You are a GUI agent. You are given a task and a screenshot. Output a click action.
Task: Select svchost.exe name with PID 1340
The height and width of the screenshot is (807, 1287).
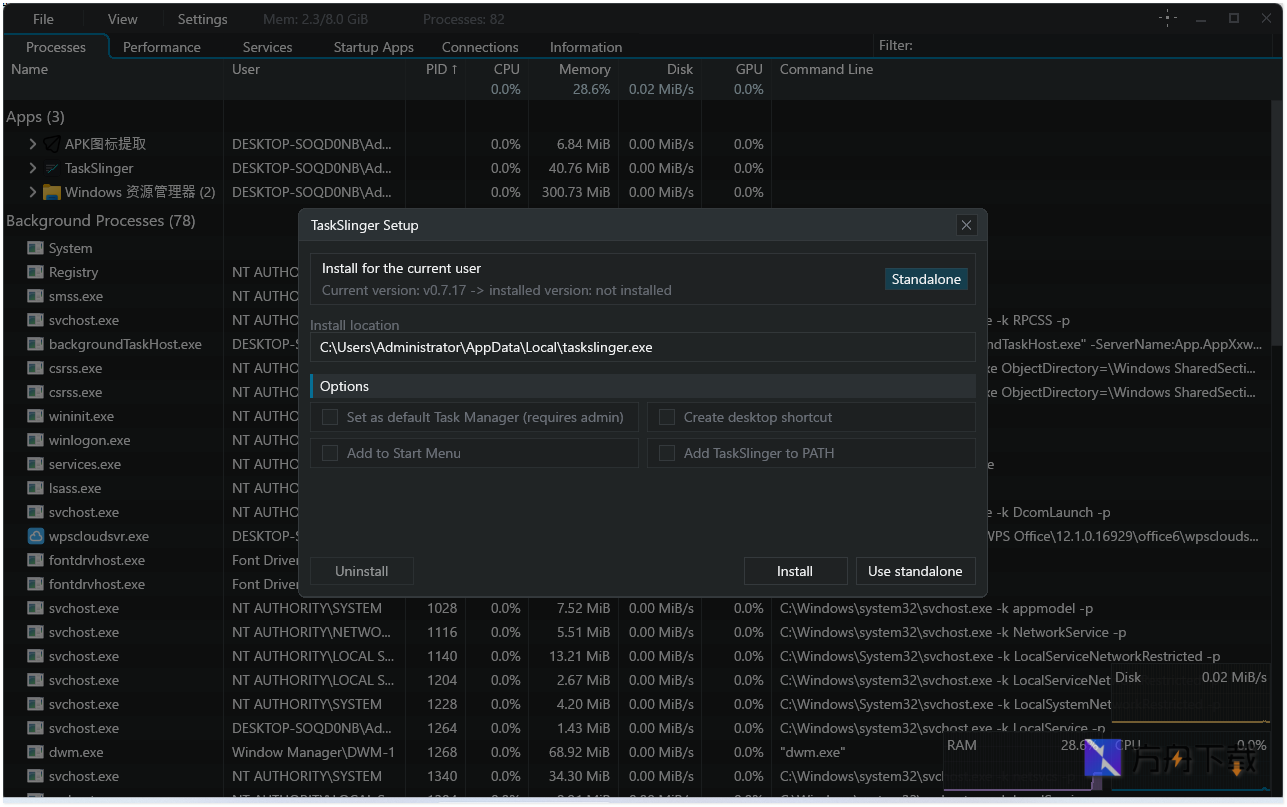(84, 776)
